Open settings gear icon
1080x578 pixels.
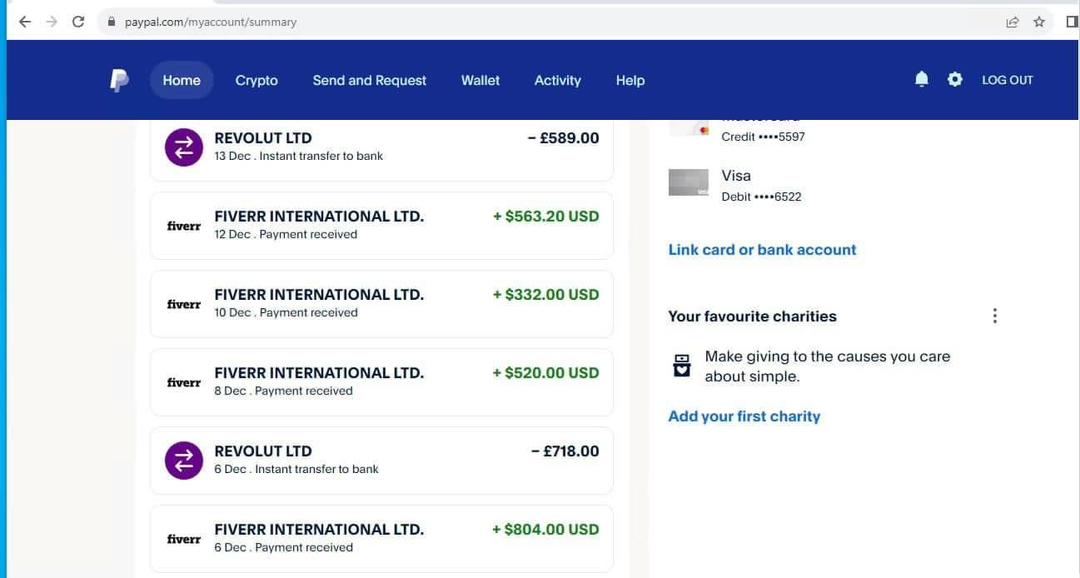click(x=955, y=79)
